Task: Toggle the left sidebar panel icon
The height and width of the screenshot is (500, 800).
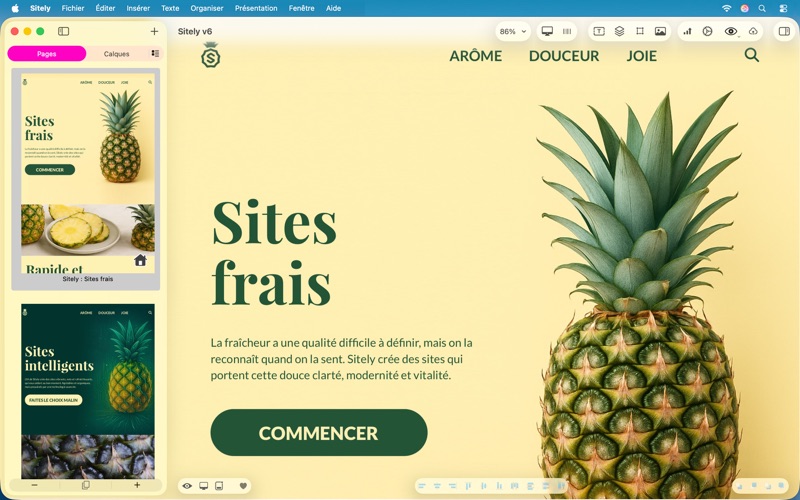Action: pyautogui.click(x=63, y=31)
